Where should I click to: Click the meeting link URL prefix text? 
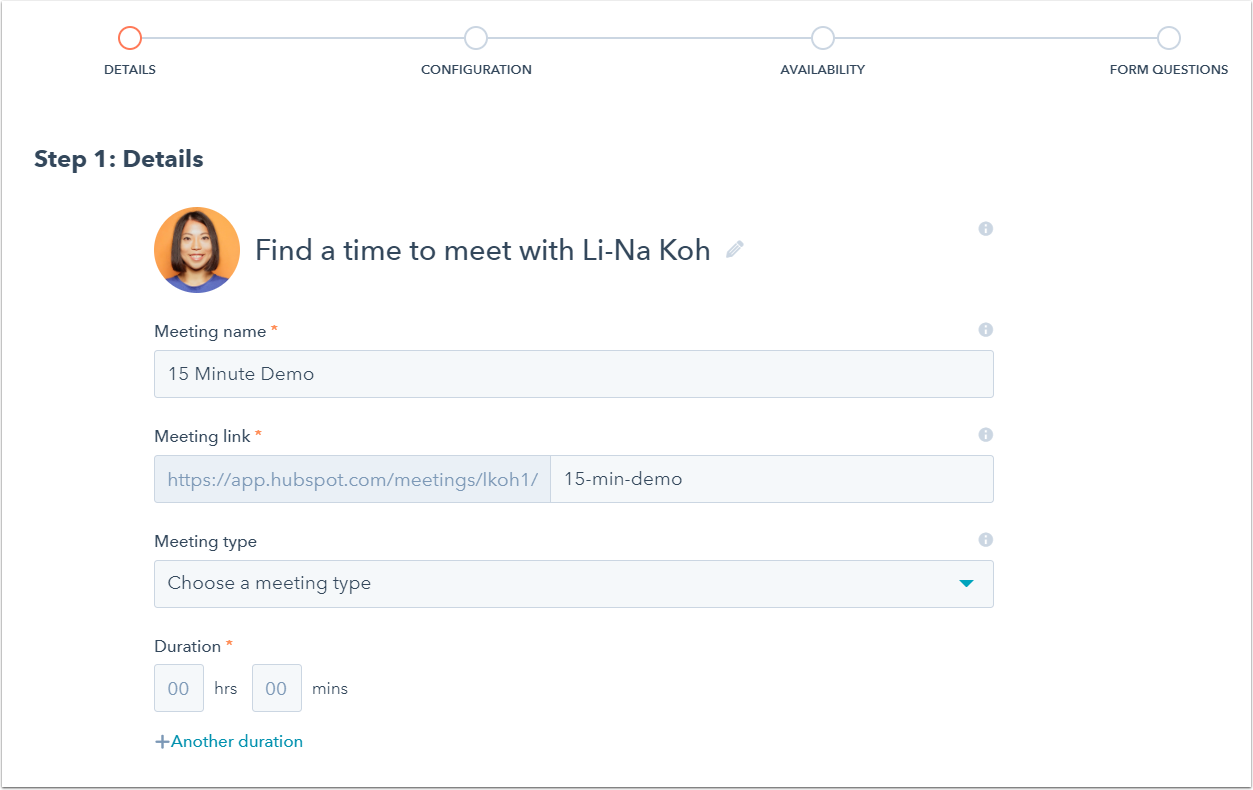(352, 479)
